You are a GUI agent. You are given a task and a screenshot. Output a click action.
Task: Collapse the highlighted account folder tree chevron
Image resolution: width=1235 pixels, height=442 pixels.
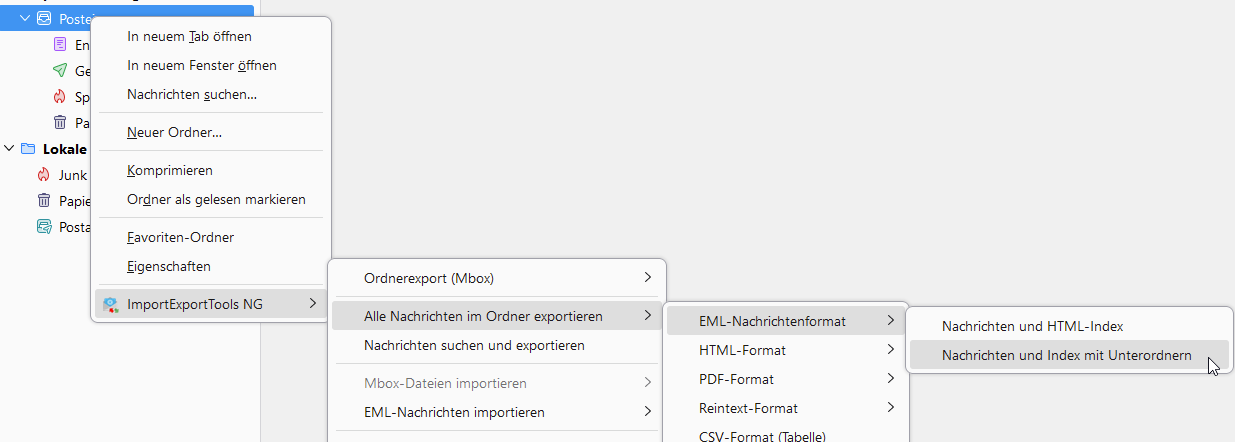tap(25, 19)
